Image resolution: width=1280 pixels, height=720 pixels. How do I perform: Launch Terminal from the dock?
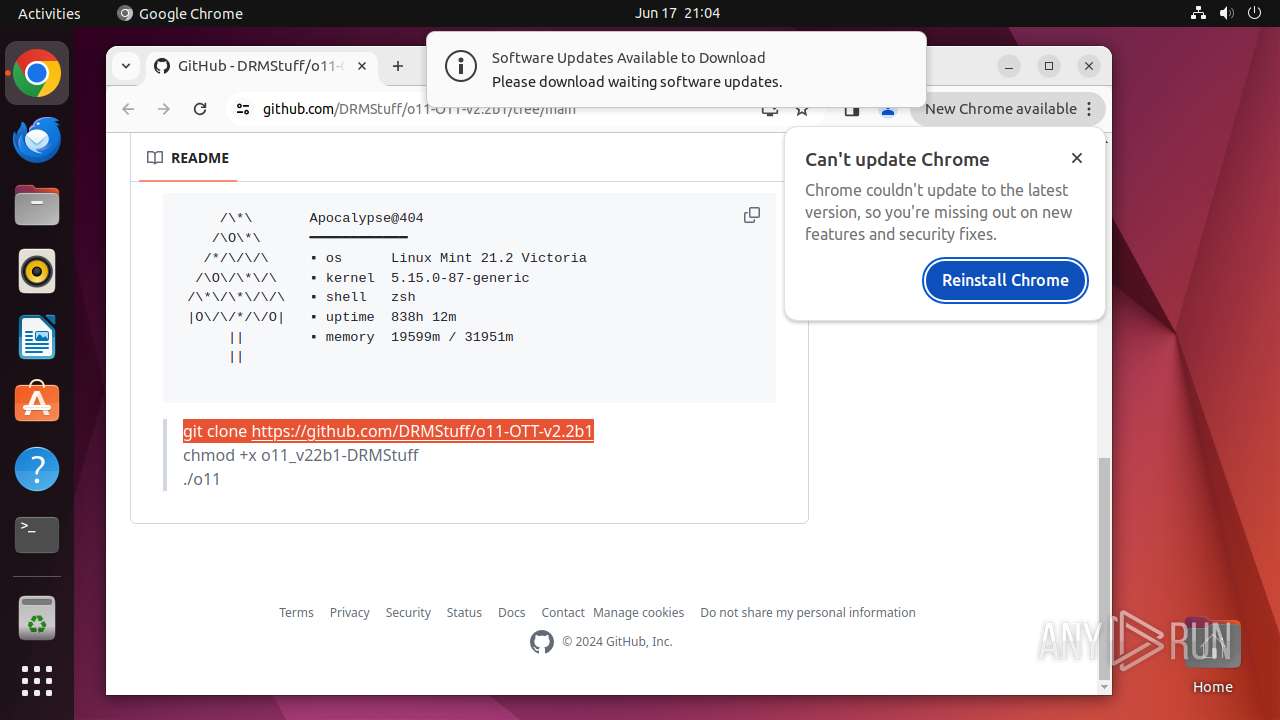pos(37,535)
